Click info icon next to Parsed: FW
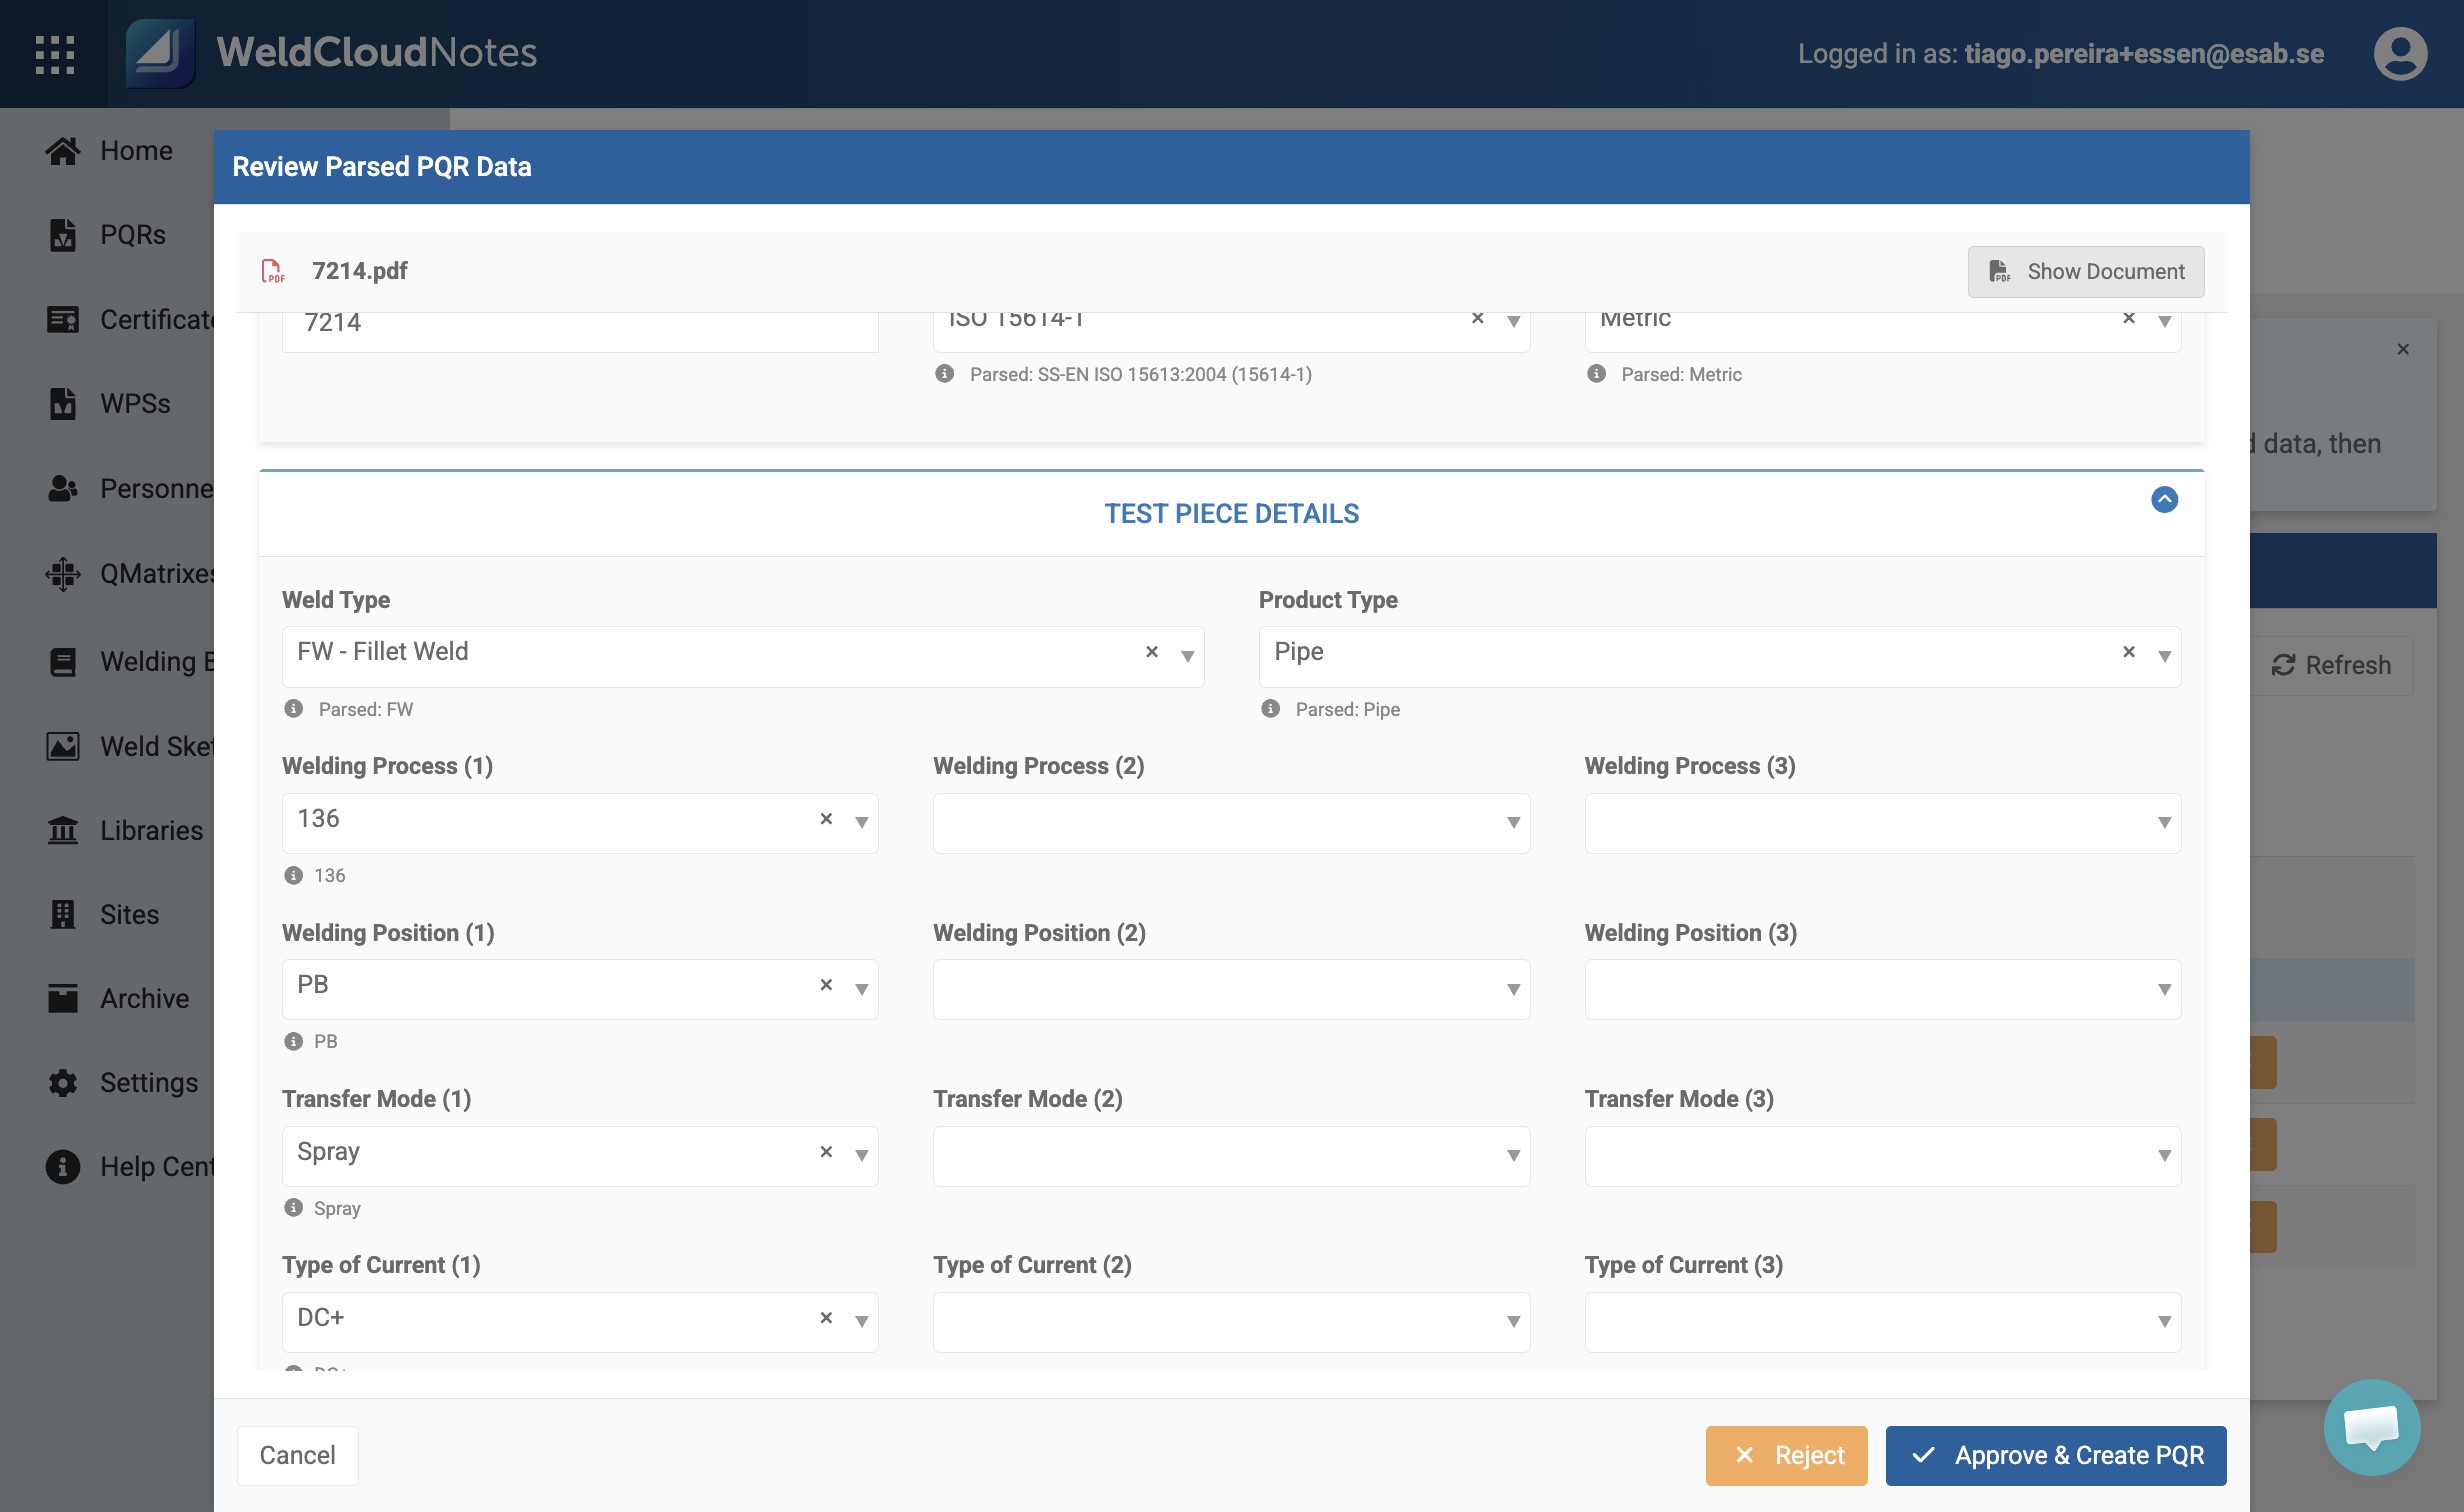The image size is (2464, 1512). (x=293, y=709)
